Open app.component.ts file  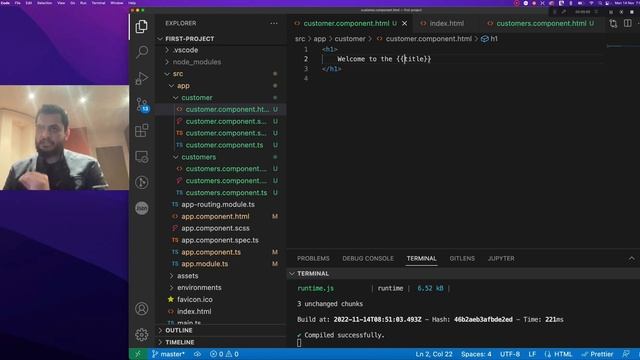coord(221,252)
